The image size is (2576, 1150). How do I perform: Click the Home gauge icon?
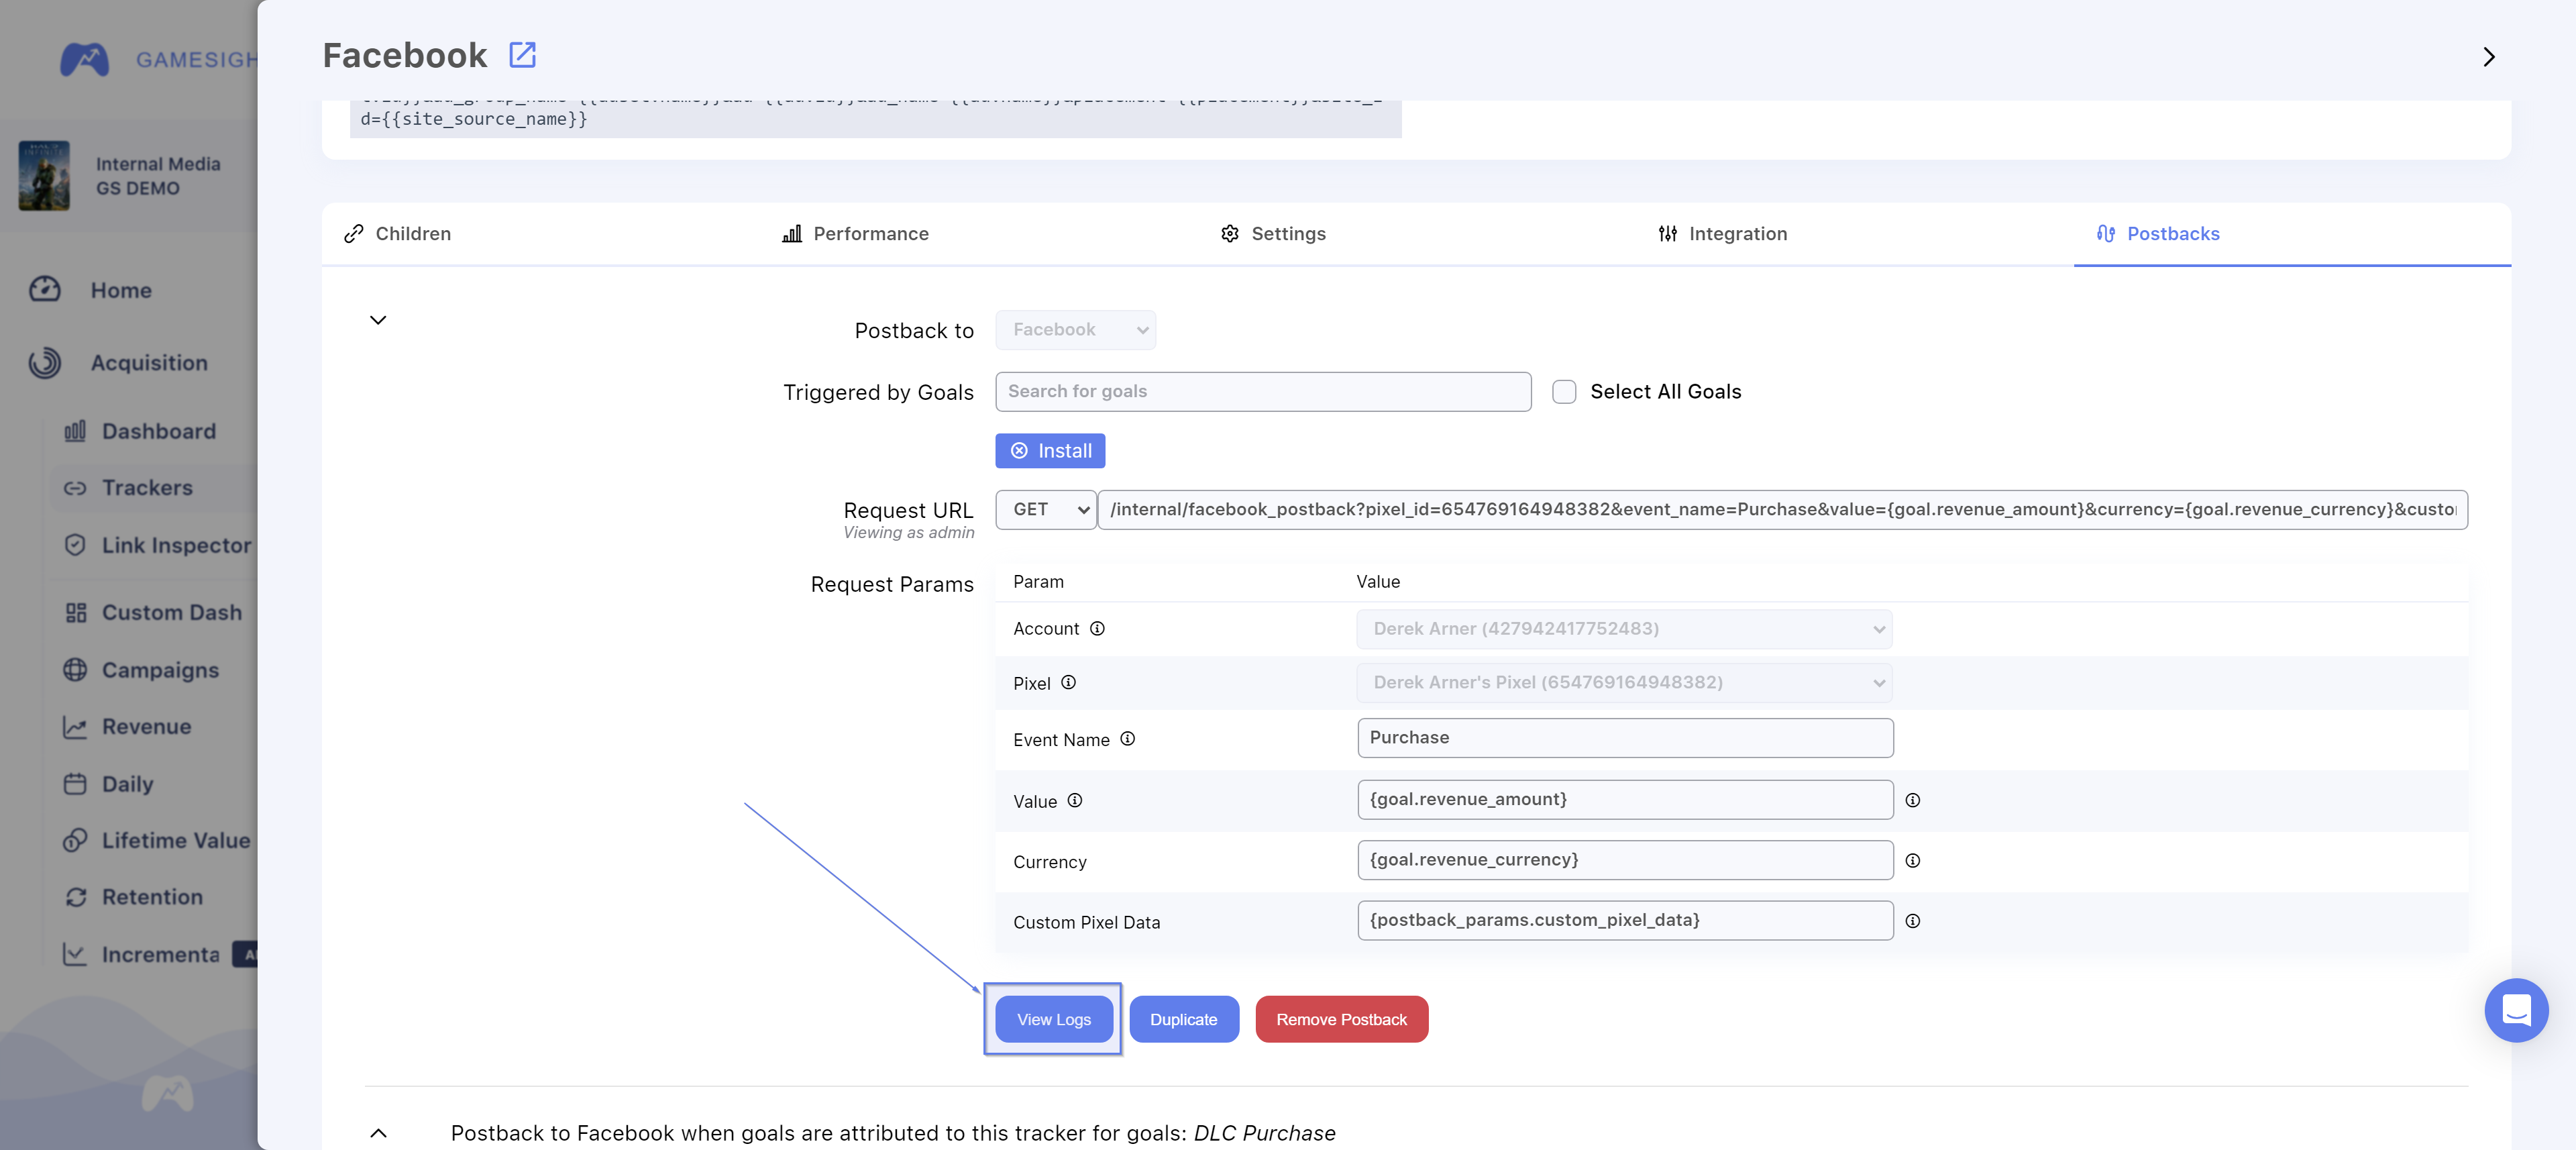tap(45, 289)
